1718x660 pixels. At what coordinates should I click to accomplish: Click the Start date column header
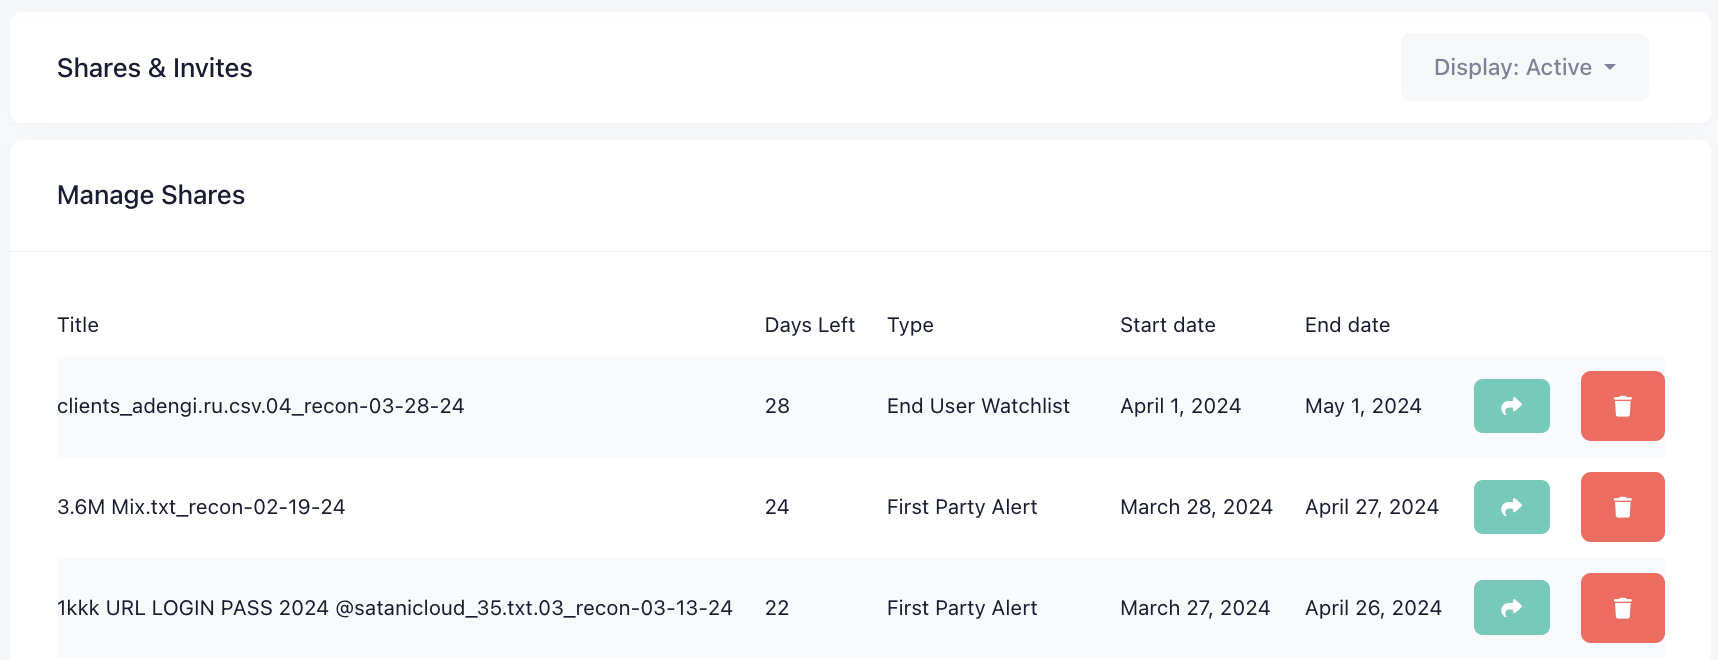(1167, 325)
